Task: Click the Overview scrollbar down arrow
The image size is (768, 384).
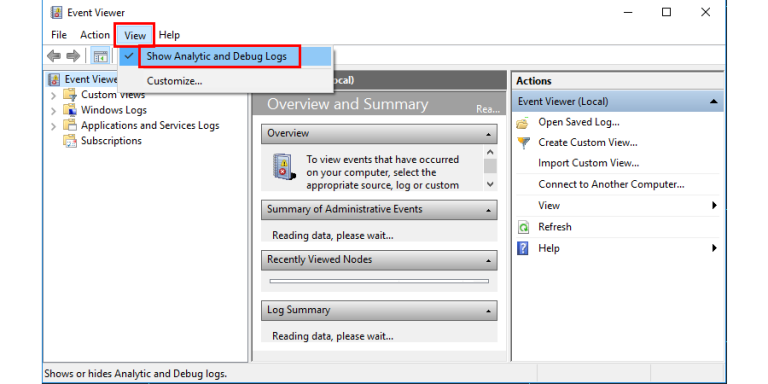Action: [490, 185]
